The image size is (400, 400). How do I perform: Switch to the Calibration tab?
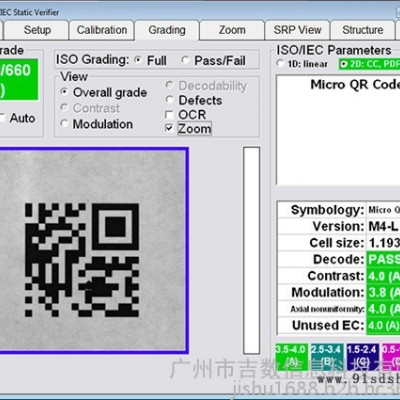(102, 30)
